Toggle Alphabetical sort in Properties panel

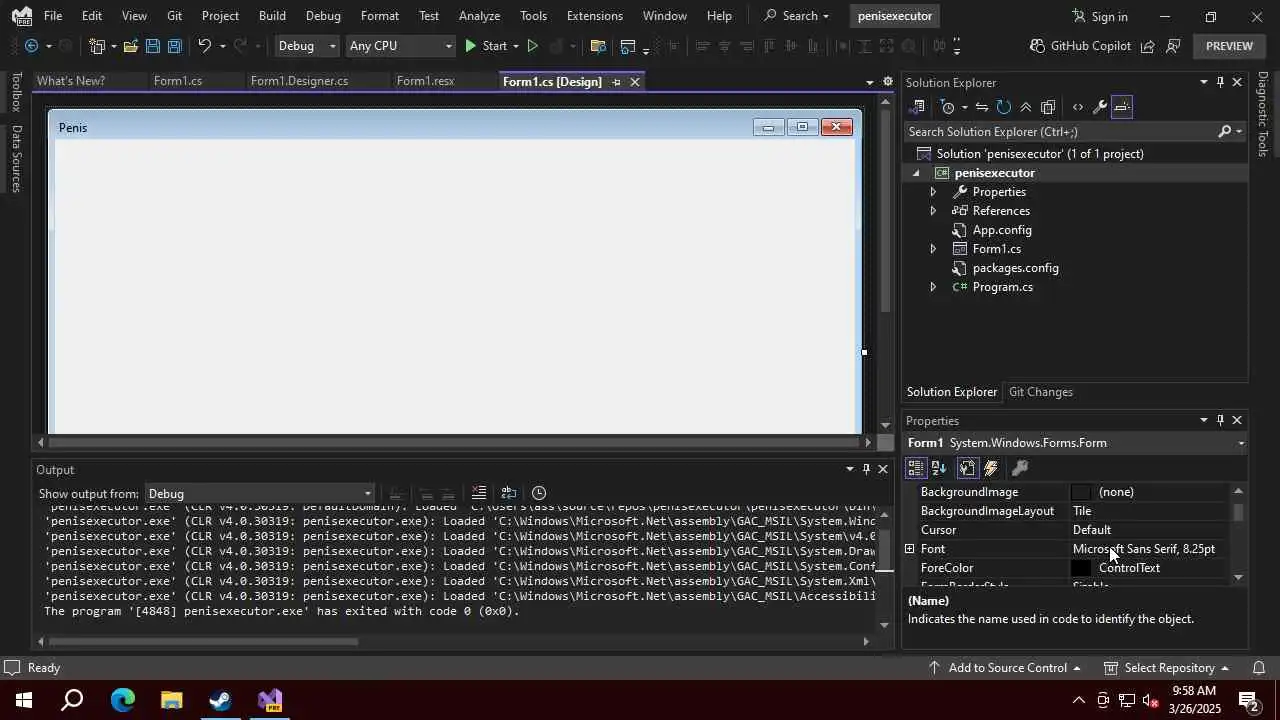click(x=939, y=468)
